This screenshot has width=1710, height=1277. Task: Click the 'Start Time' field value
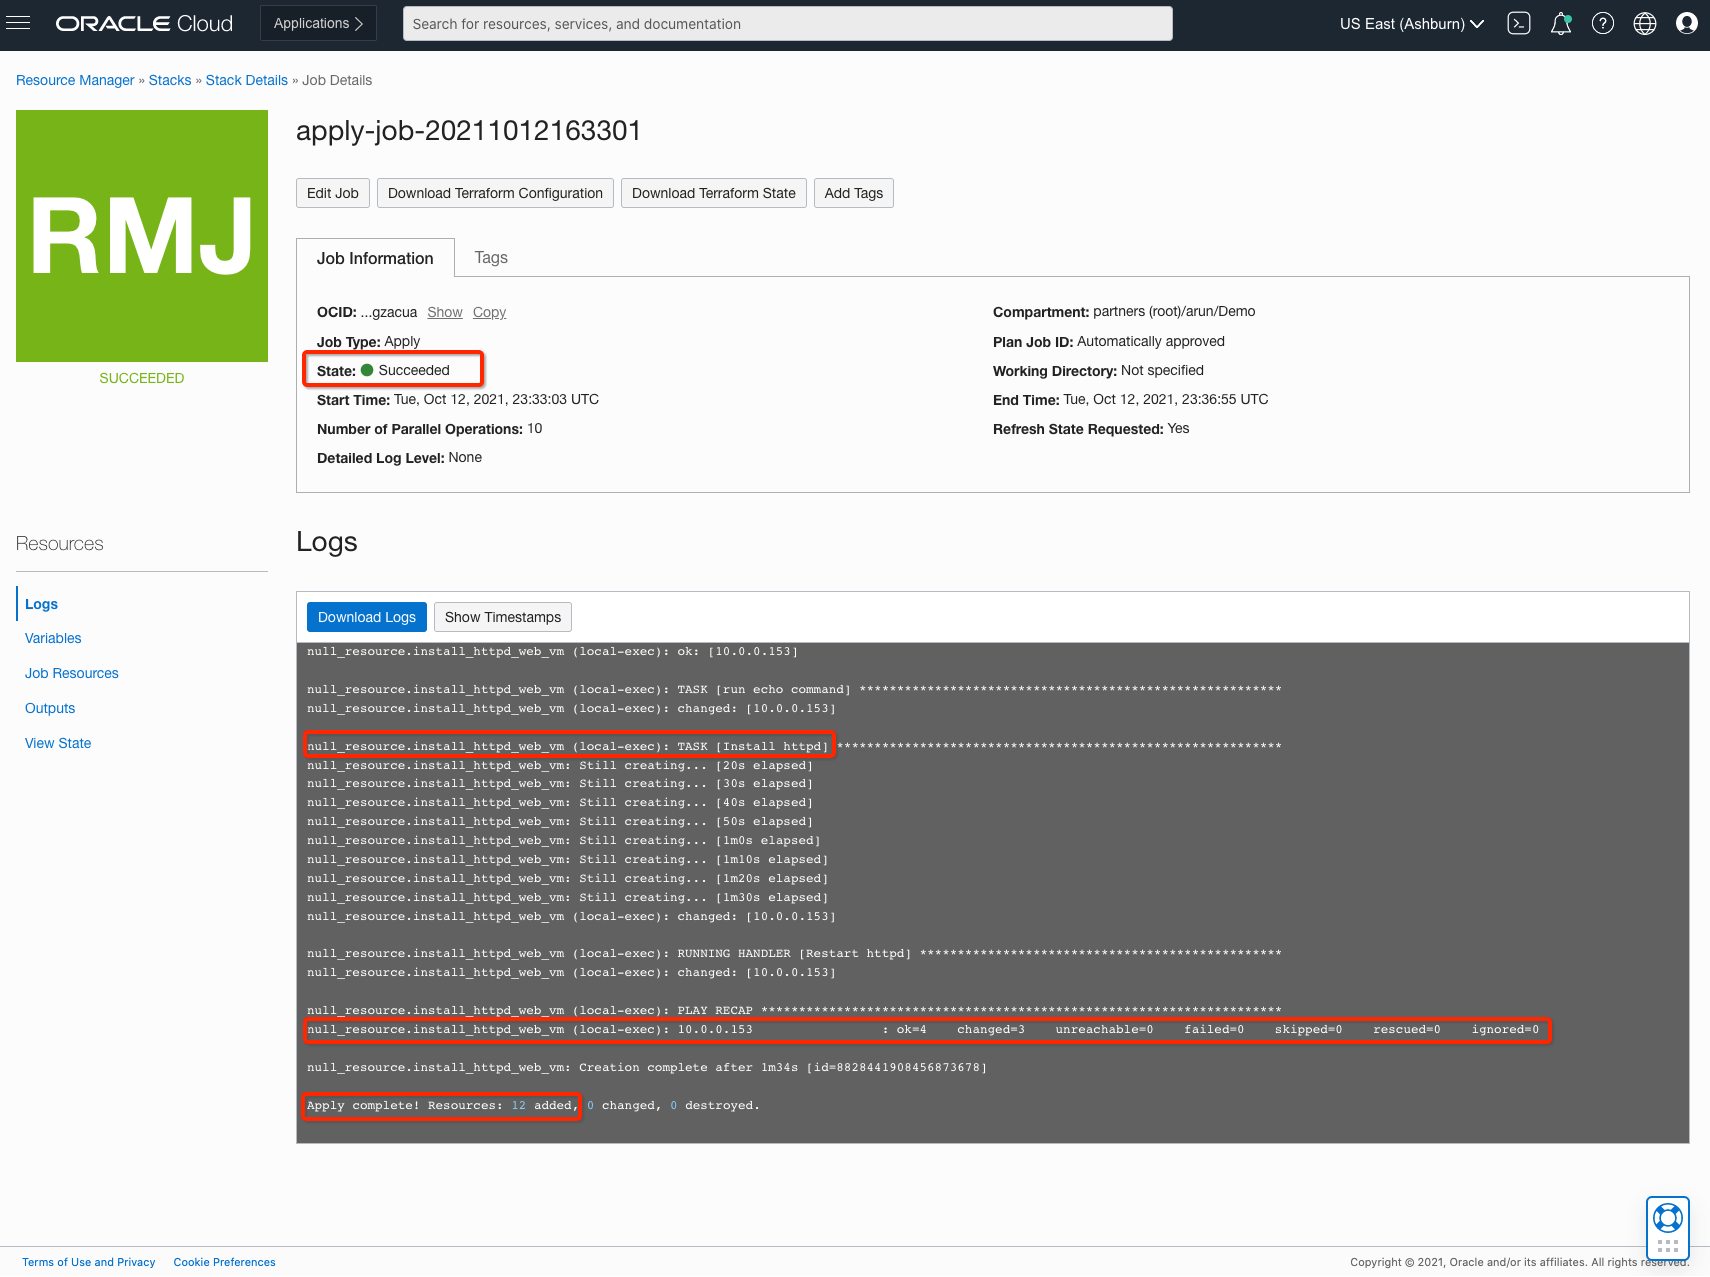click(496, 399)
